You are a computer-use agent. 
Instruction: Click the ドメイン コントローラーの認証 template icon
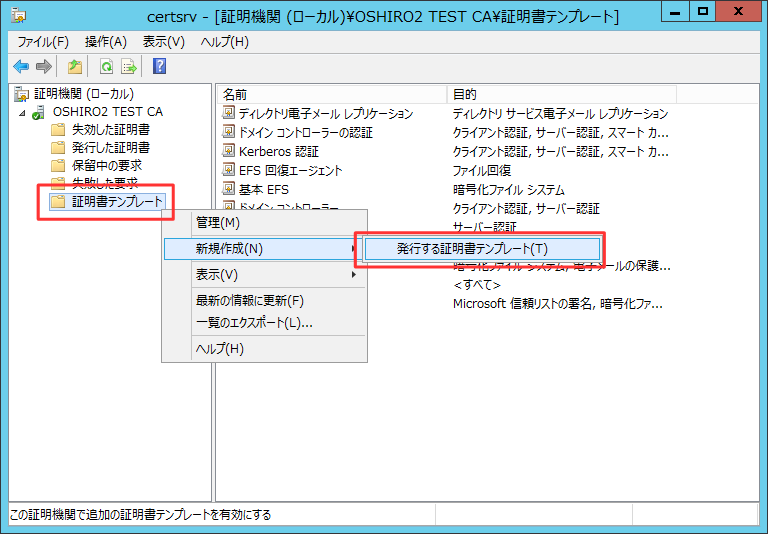(228, 132)
